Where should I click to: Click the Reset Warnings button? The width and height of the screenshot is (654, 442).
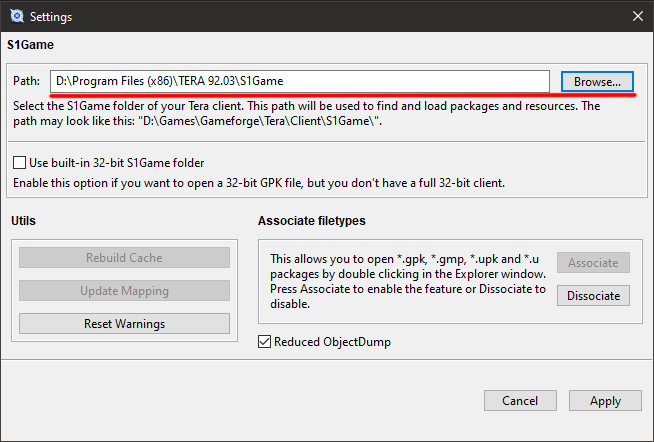(x=124, y=324)
